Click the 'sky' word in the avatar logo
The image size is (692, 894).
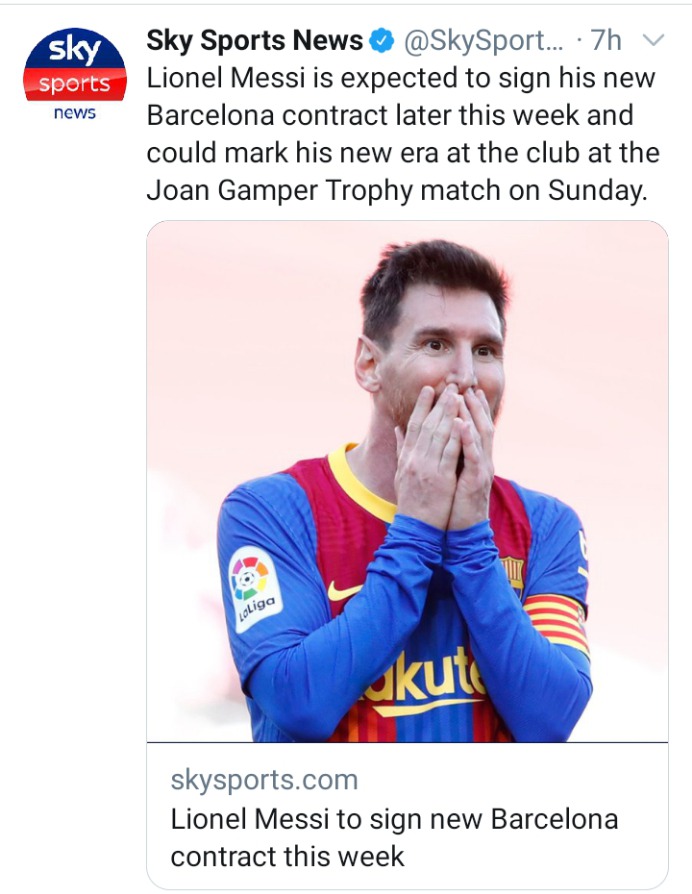tap(74, 50)
